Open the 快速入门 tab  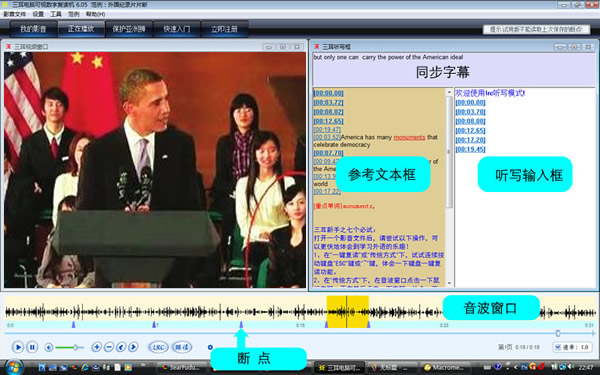pyautogui.click(x=176, y=29)
